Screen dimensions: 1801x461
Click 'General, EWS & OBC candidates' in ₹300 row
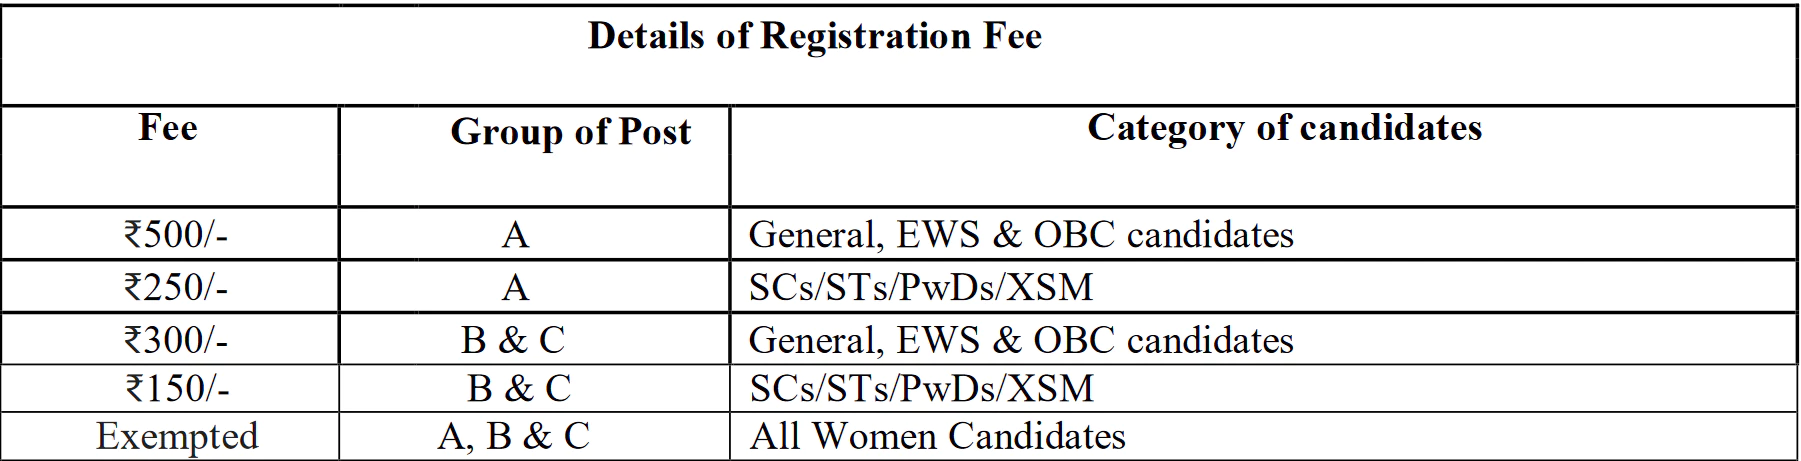click(1021, 341)
